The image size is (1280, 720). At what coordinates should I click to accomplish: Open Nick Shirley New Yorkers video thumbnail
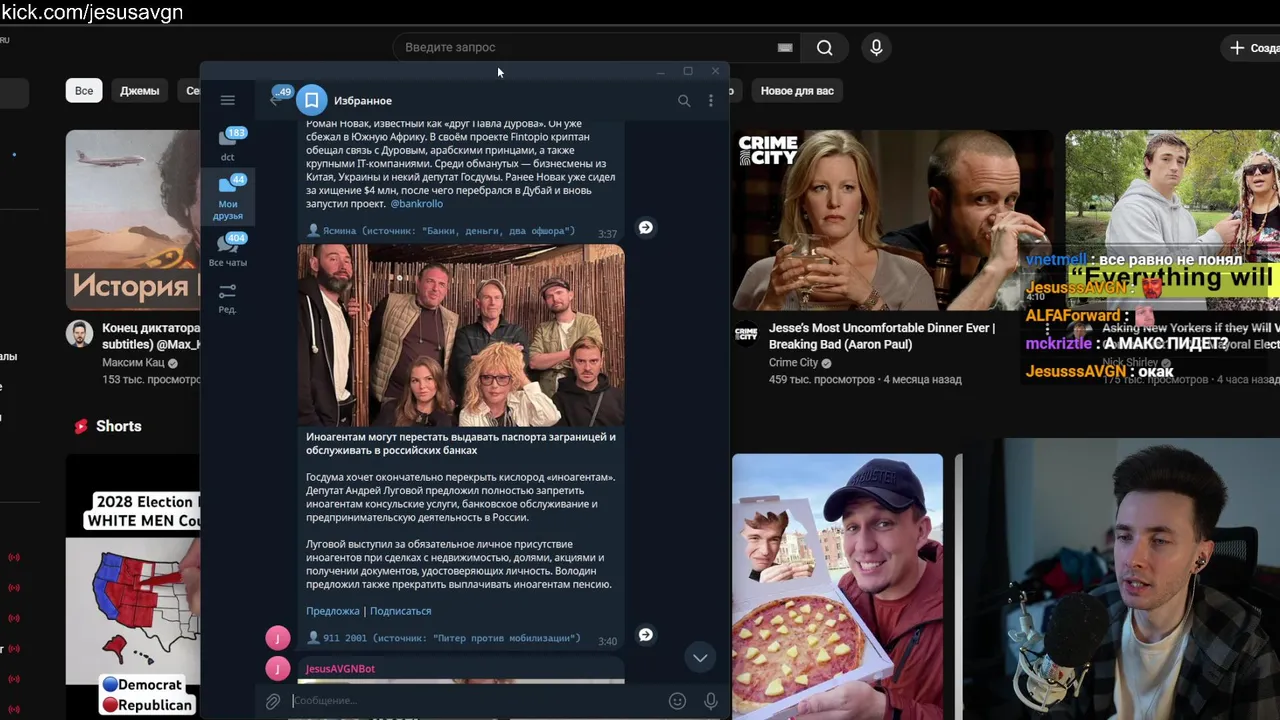click(x=1172, y=220)
